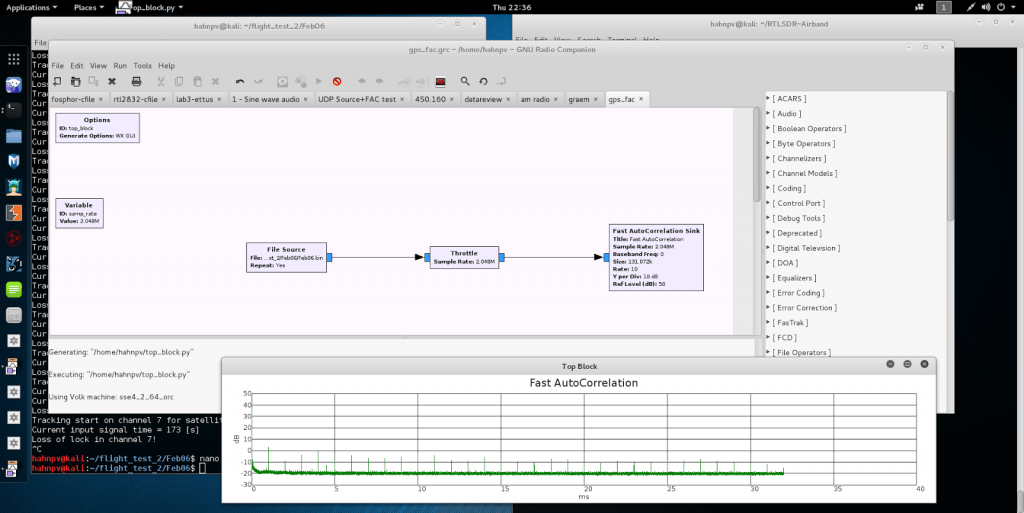Click the Paste clipboard toolbar icon
1024x513 pixels.
click(x=197, y=82)
